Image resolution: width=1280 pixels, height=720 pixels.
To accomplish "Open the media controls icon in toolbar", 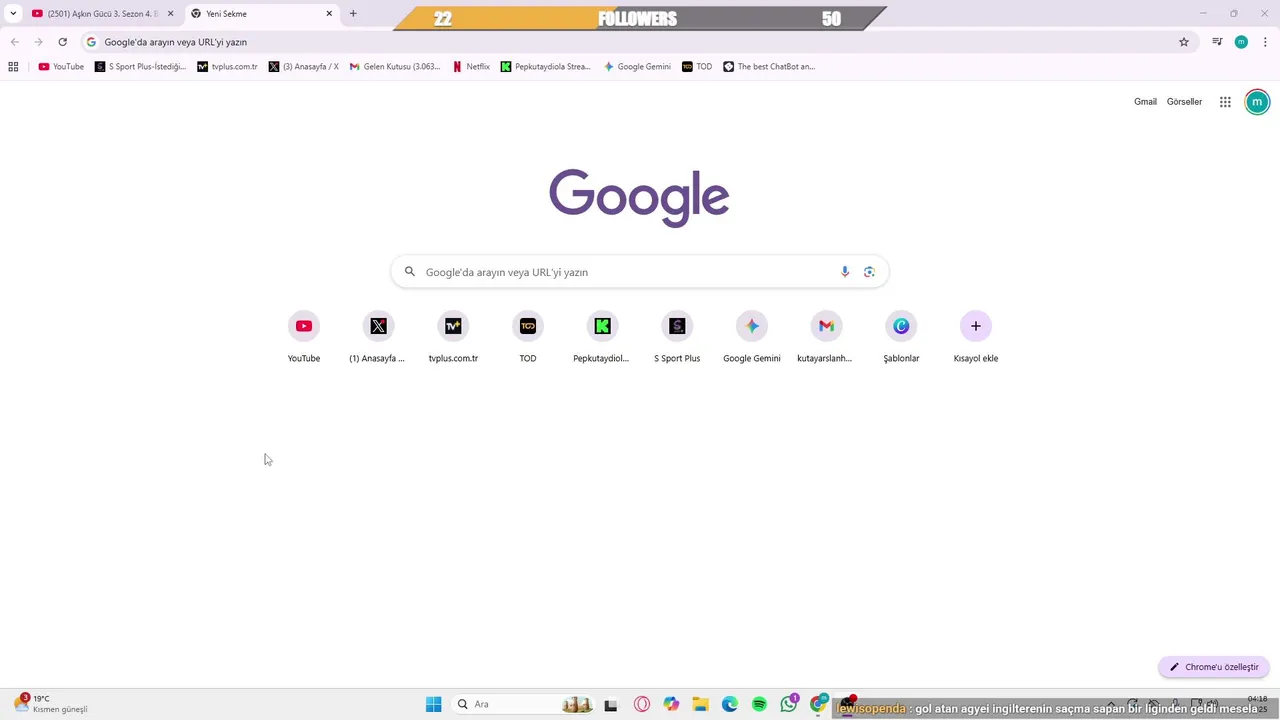I will [x=1217, y=42].
